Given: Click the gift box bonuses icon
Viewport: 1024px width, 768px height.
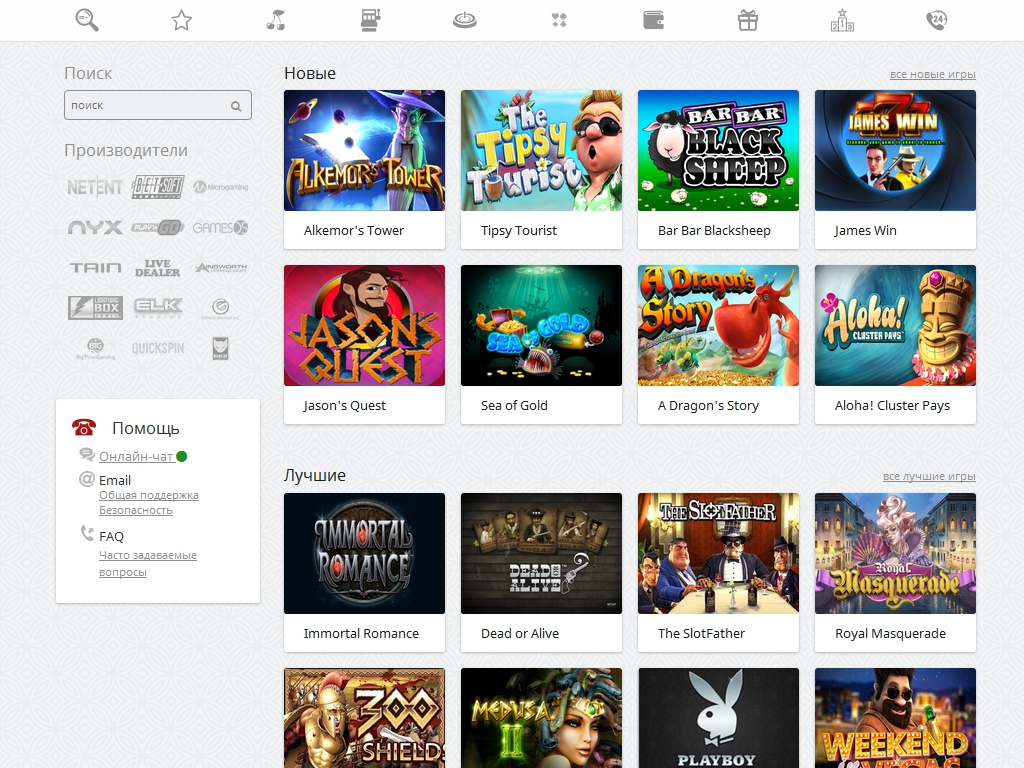Looking at the screenshot, I should tap(748, 20).
